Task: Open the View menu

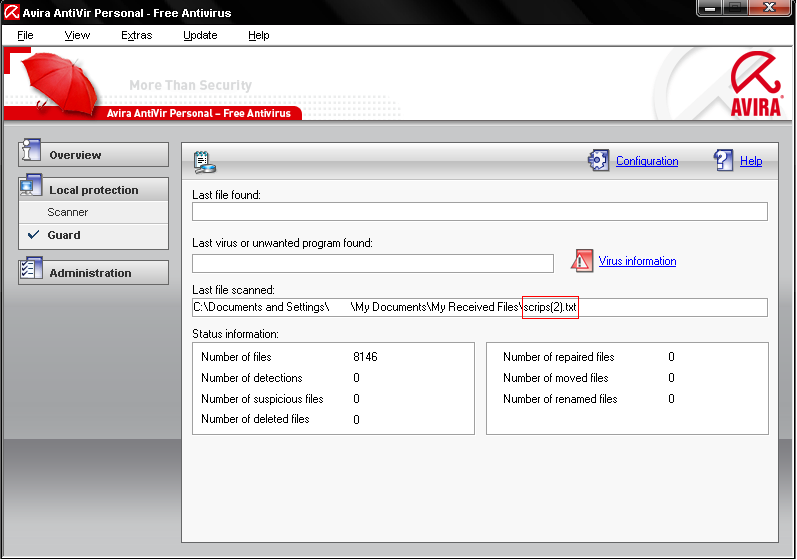Action: [x=77, y=35]
